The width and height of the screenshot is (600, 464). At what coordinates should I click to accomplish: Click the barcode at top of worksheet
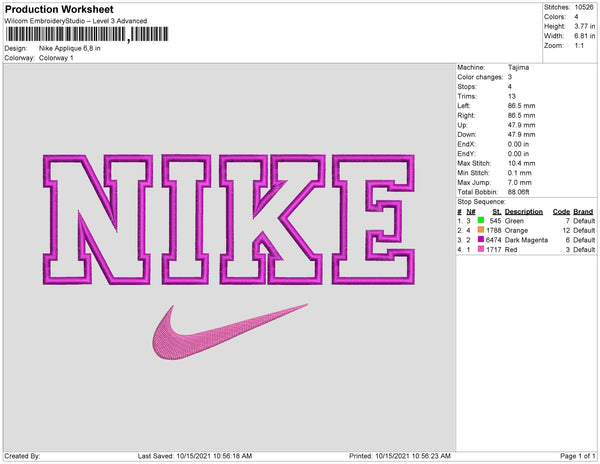pyautogui.click(x=87, y=34)
